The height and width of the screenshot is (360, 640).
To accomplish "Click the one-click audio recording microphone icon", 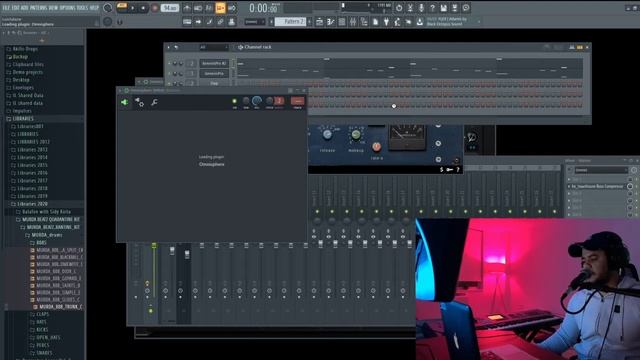I will [421, 8].
